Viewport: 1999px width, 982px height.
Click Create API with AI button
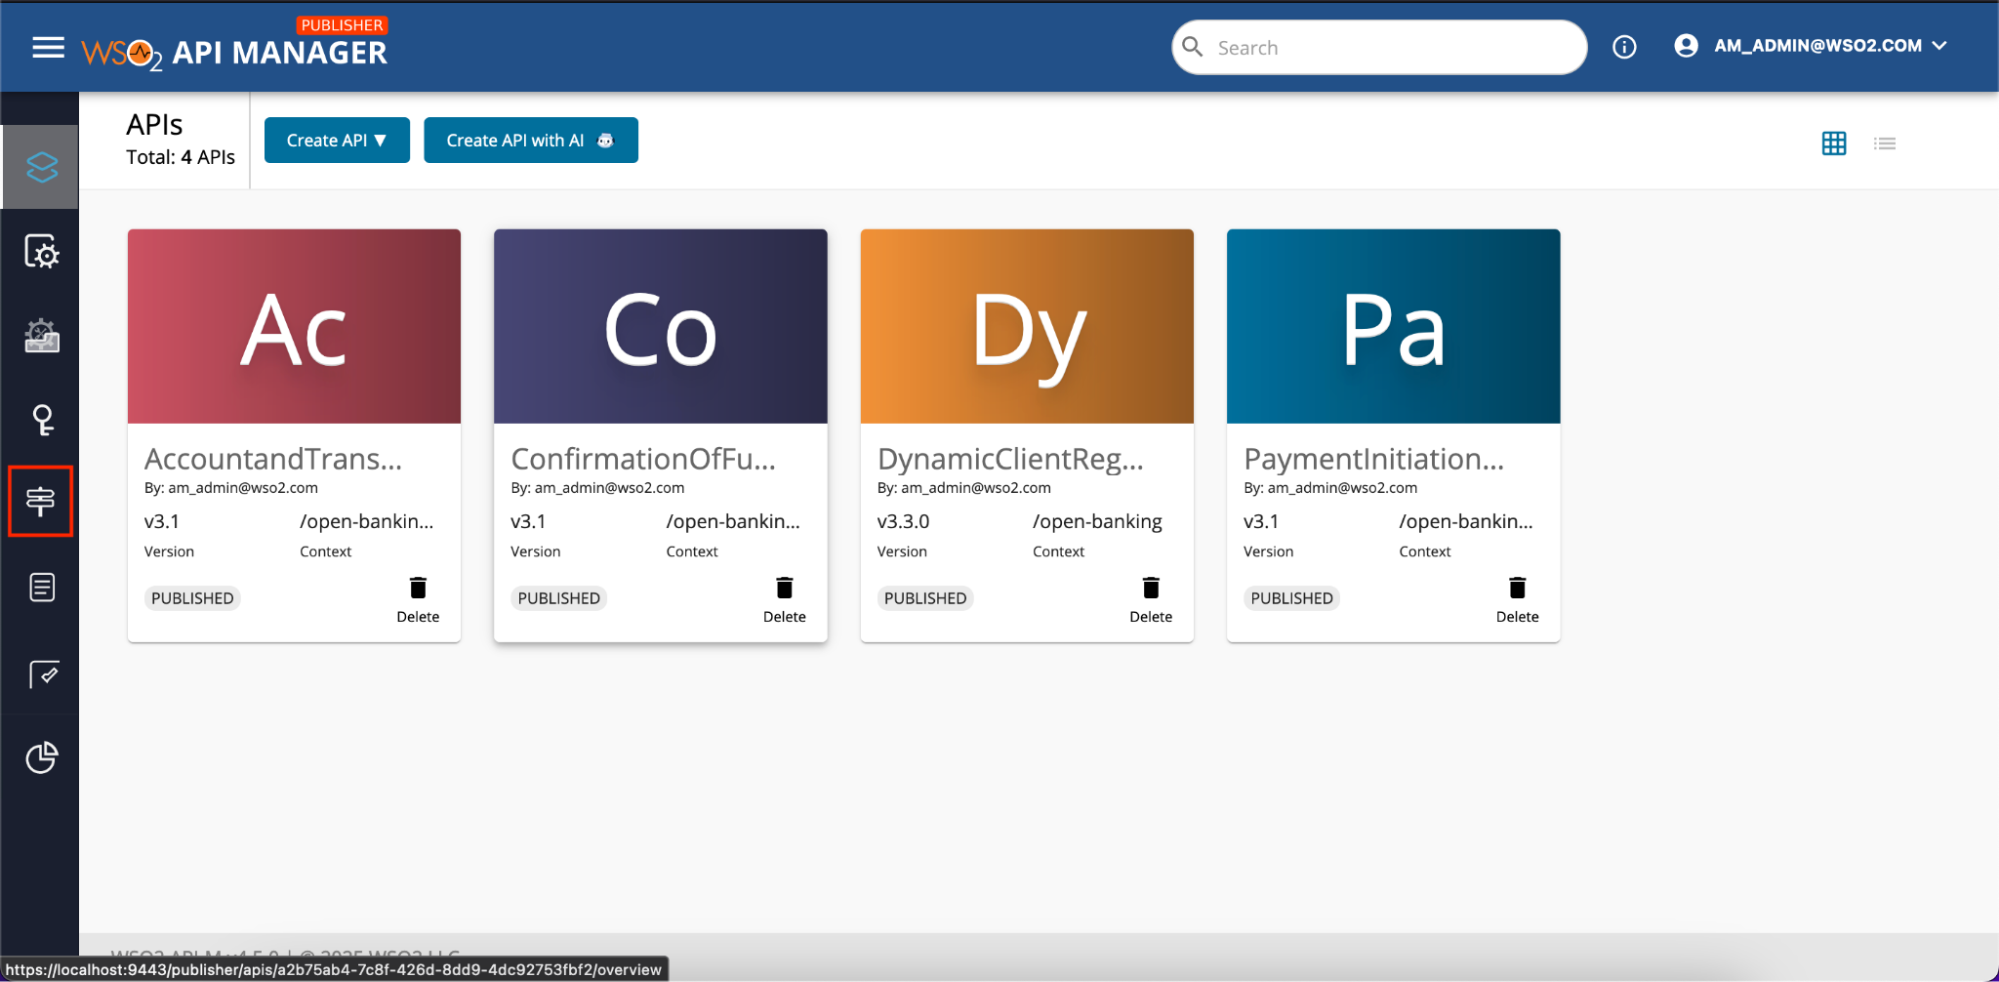(x=530, y=140)
